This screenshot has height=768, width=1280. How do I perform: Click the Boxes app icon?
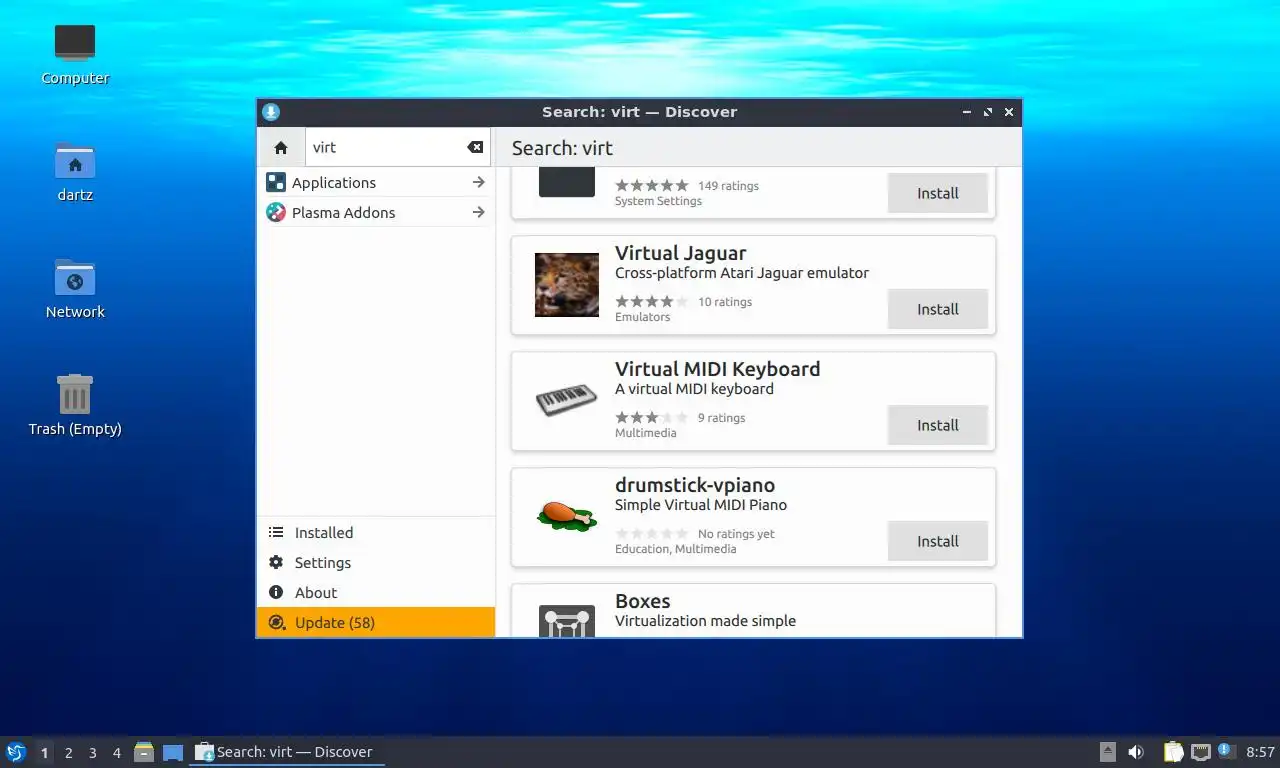(x=567, y=620)
